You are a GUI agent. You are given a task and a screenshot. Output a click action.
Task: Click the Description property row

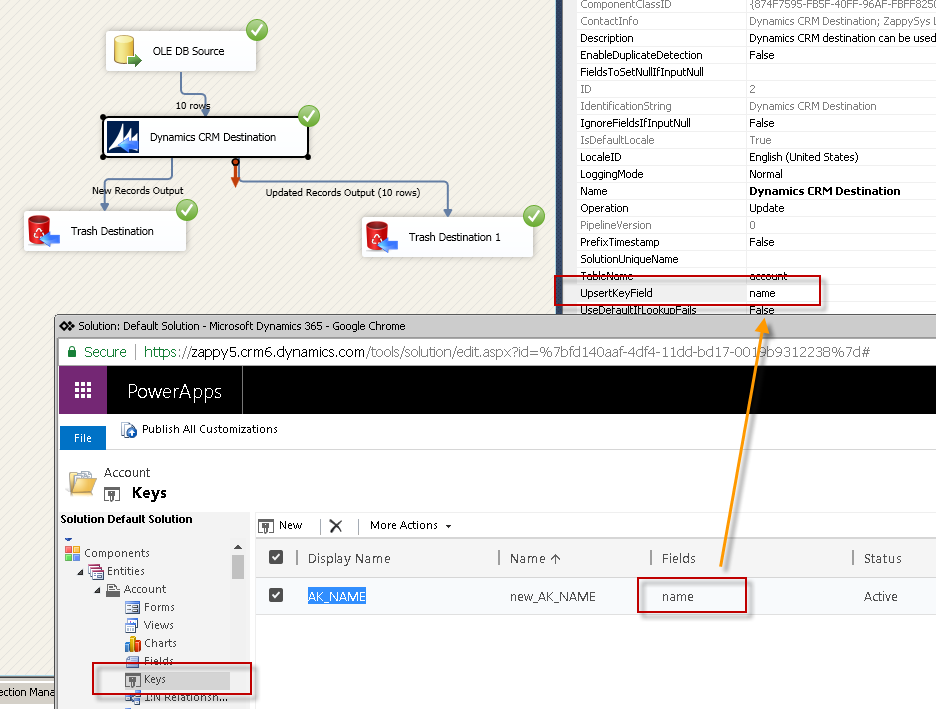(756, 38)
